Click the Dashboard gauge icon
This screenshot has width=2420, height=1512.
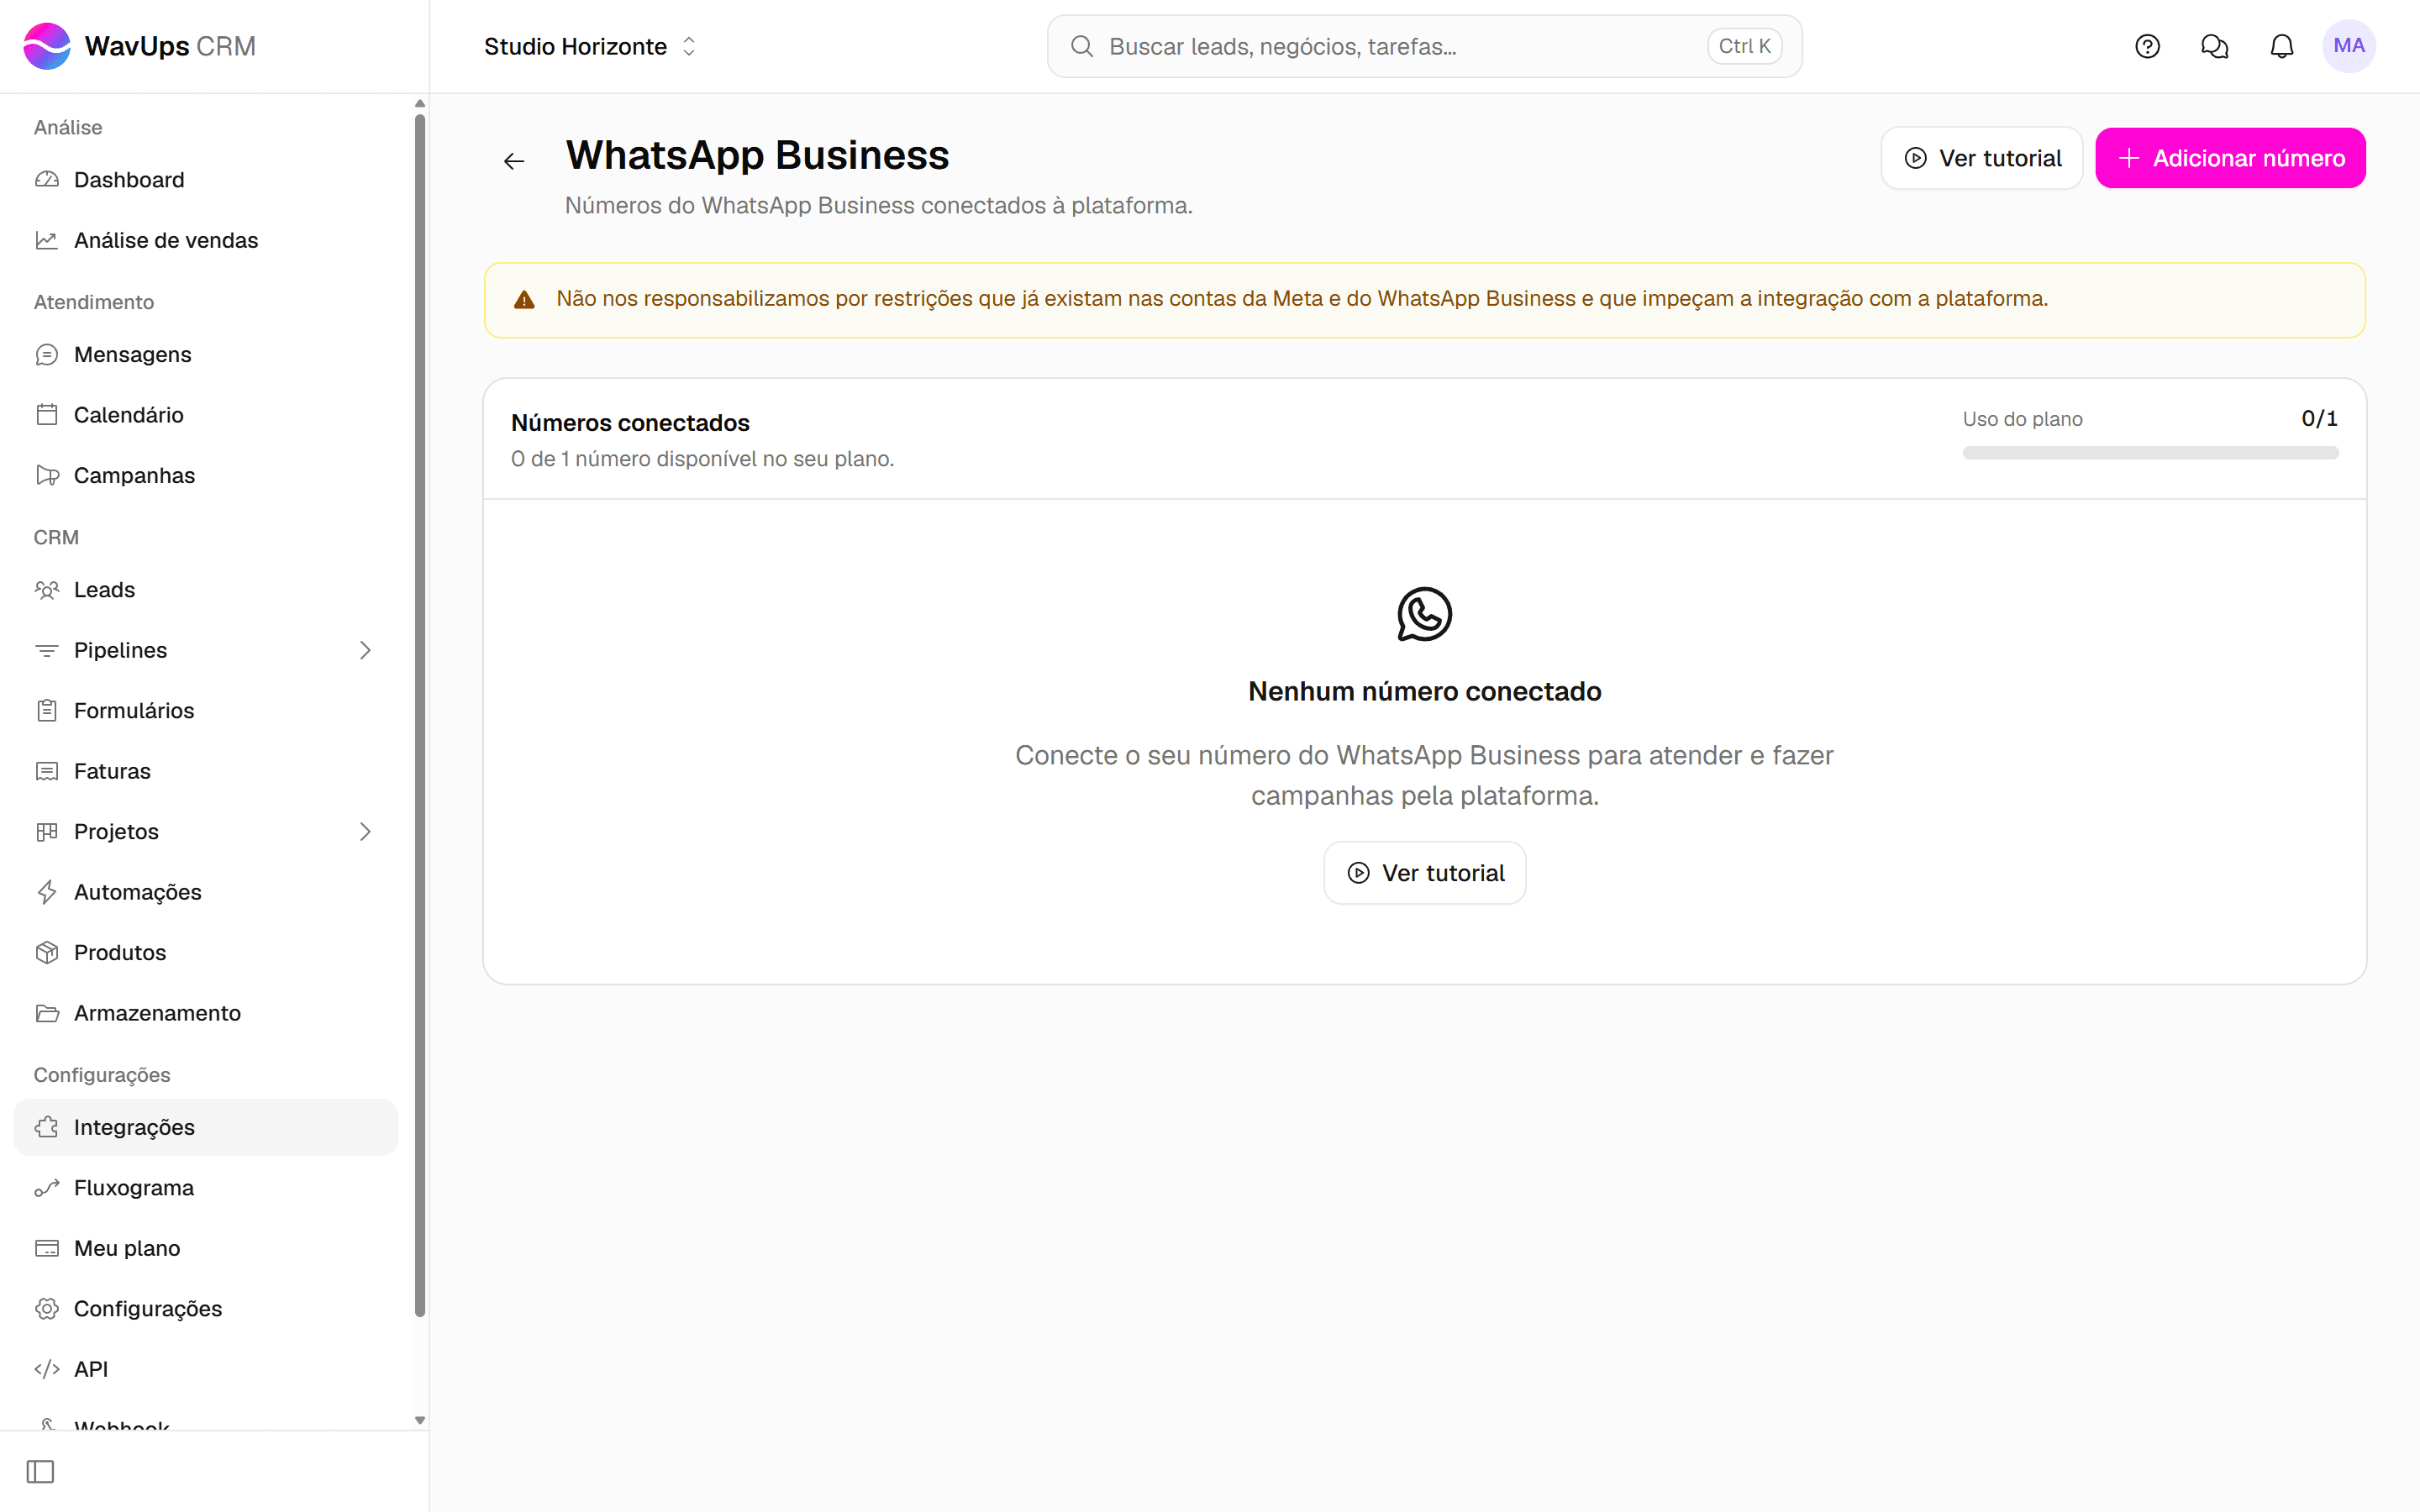pyautogui.click(x=47, y=180)
